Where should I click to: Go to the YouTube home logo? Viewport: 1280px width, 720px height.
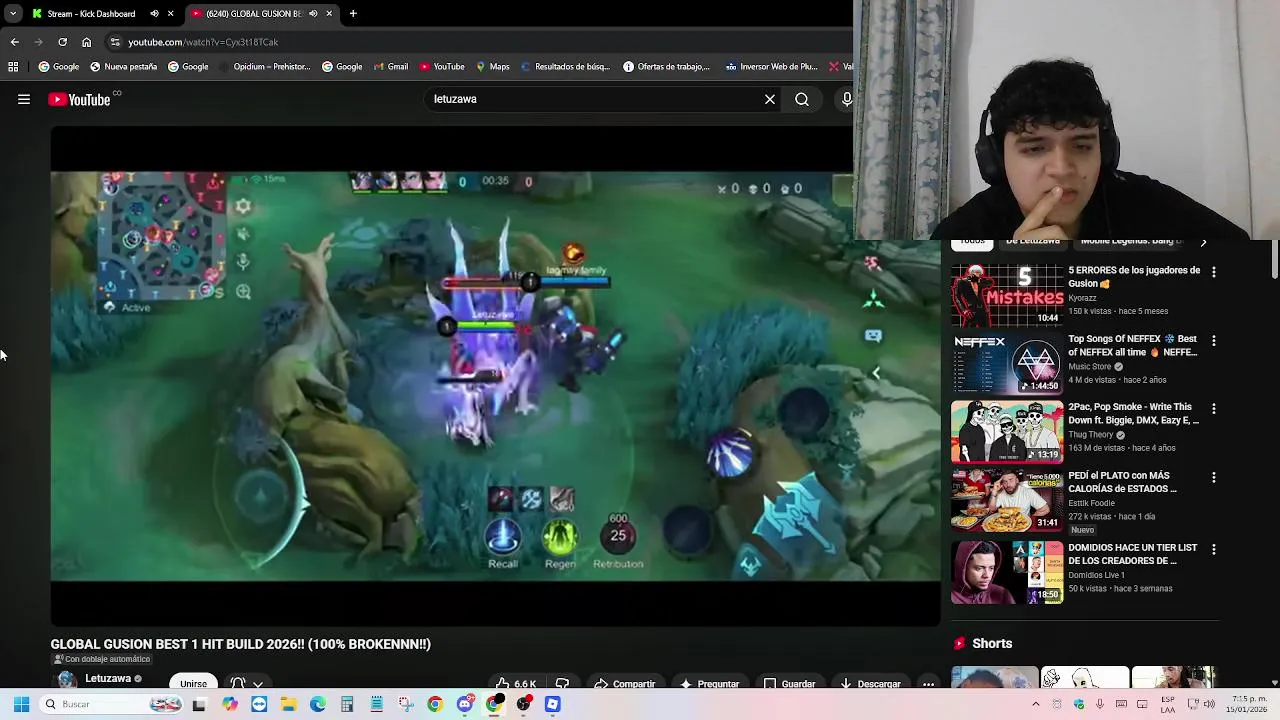pos(79,99)
